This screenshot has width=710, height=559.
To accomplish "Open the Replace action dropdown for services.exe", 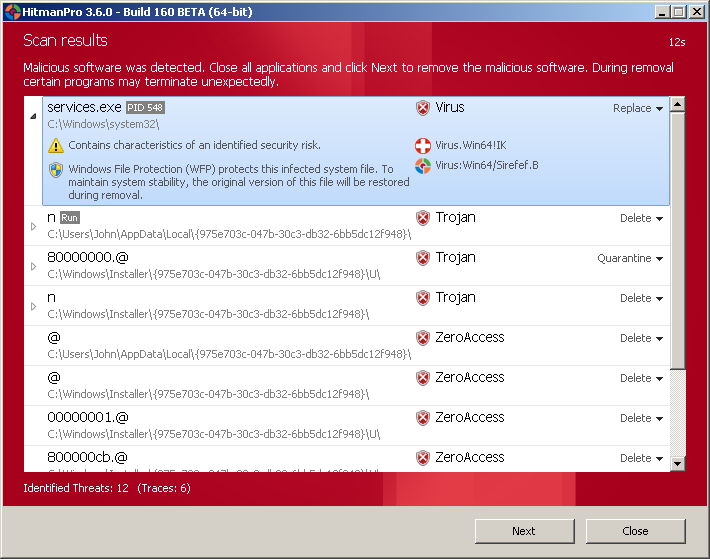I will pos(638,108).
